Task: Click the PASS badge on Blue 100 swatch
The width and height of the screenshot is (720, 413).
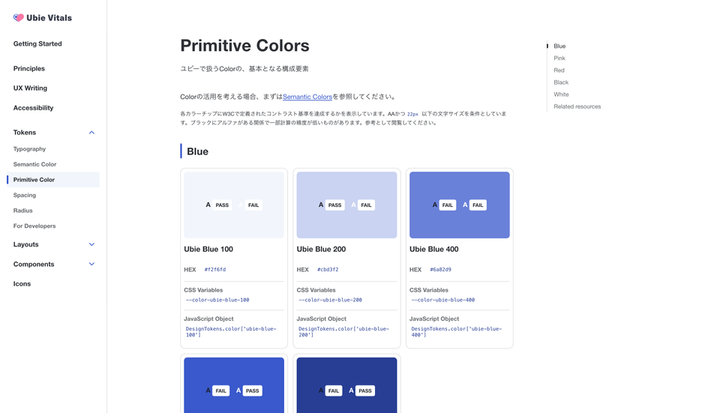Action: point(222,205)
